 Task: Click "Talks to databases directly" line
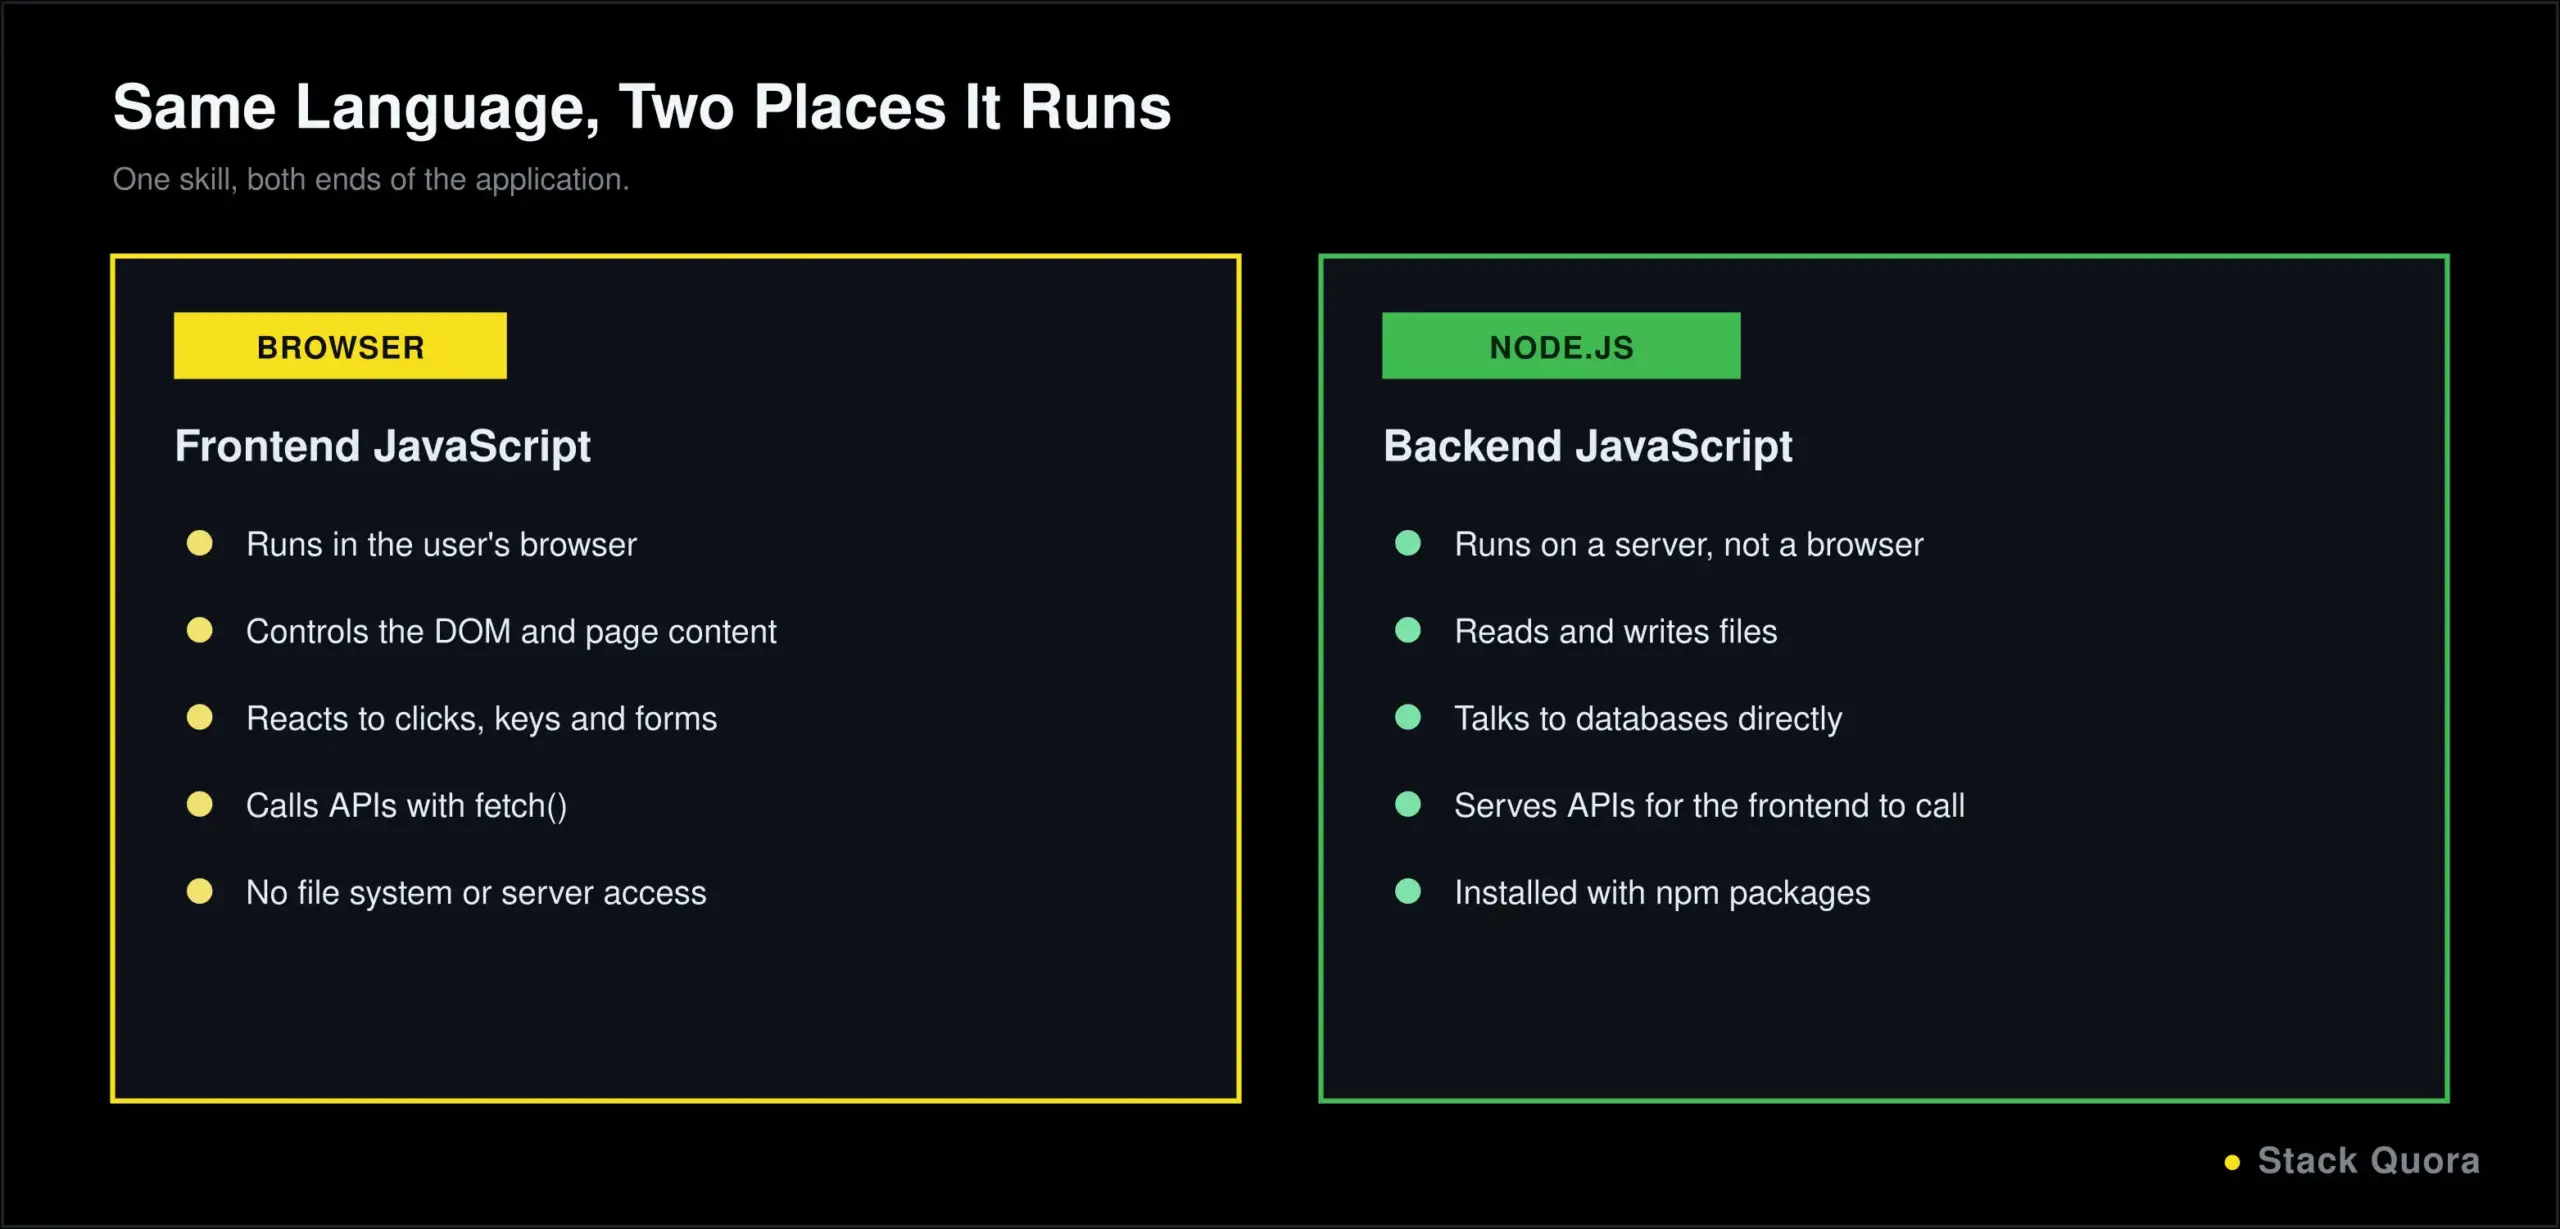pyautogui.click(x=1648, y=719)
